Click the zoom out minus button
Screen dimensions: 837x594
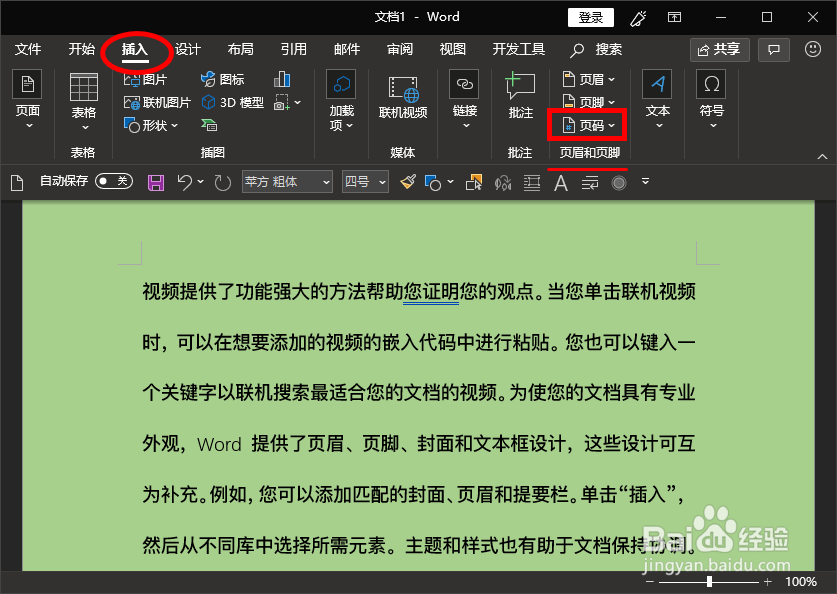650,582
